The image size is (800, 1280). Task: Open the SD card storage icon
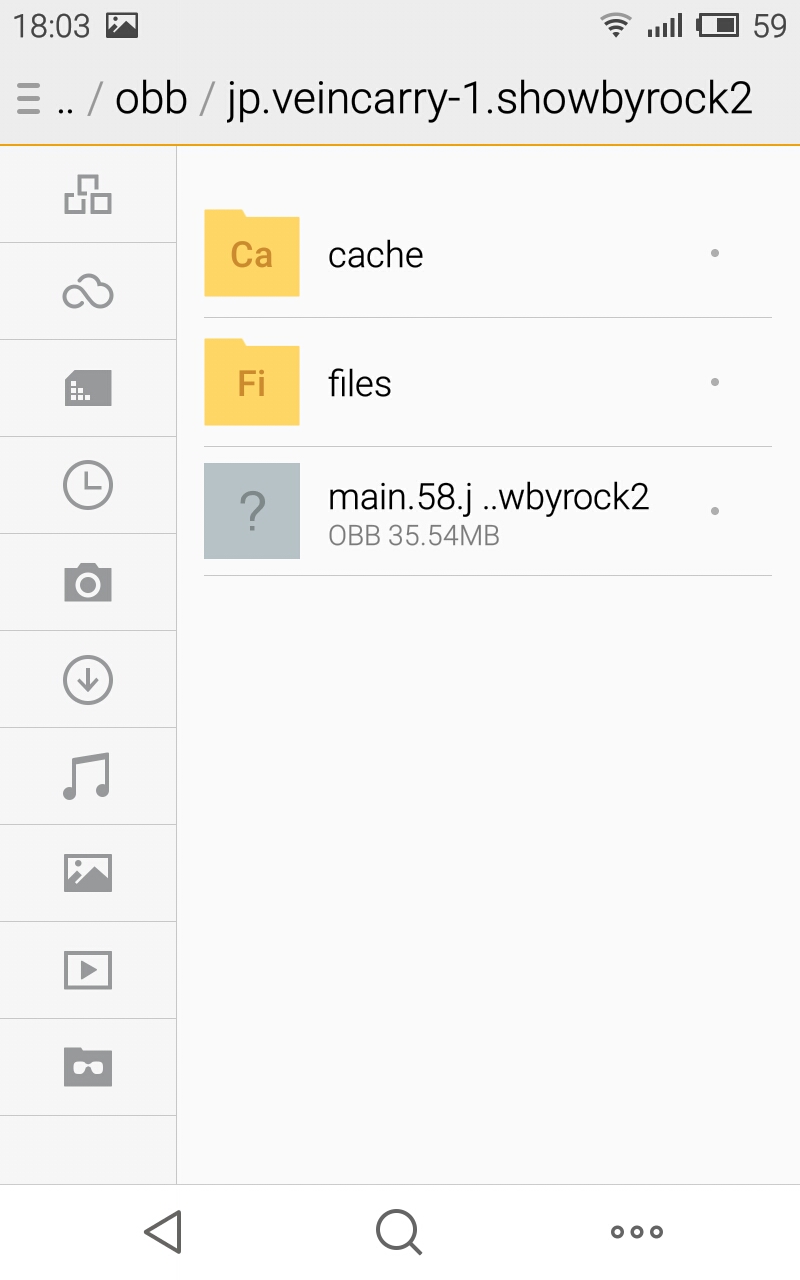pos(88,388)
